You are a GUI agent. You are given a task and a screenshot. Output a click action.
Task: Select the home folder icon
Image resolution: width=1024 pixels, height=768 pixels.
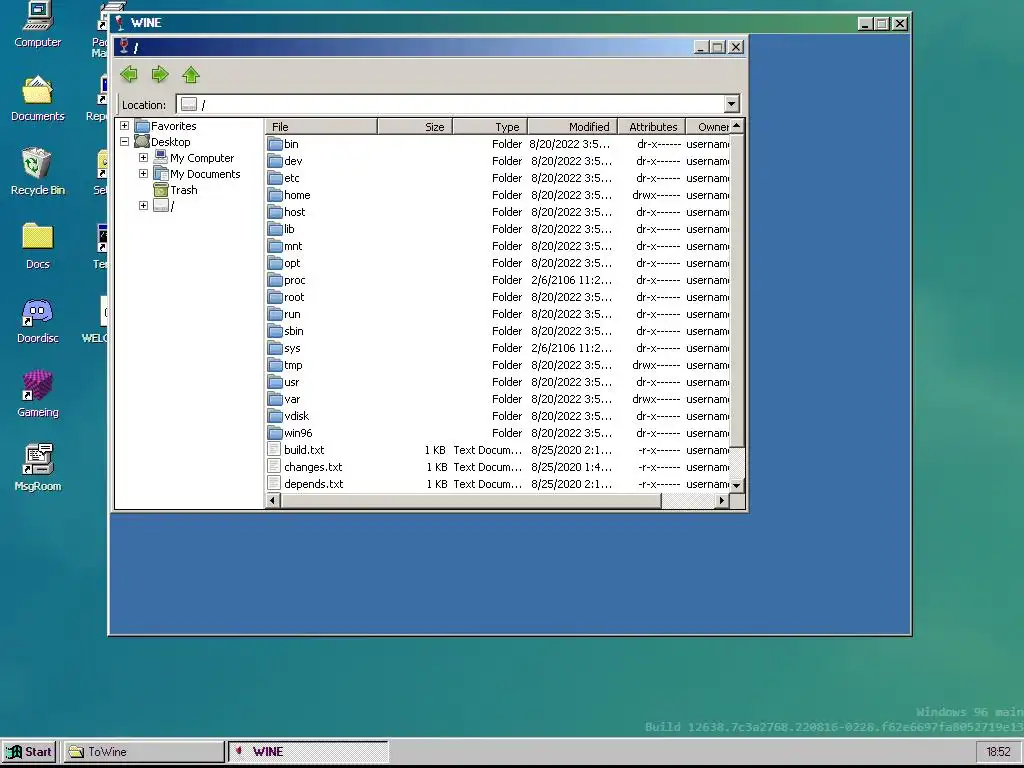275,195
